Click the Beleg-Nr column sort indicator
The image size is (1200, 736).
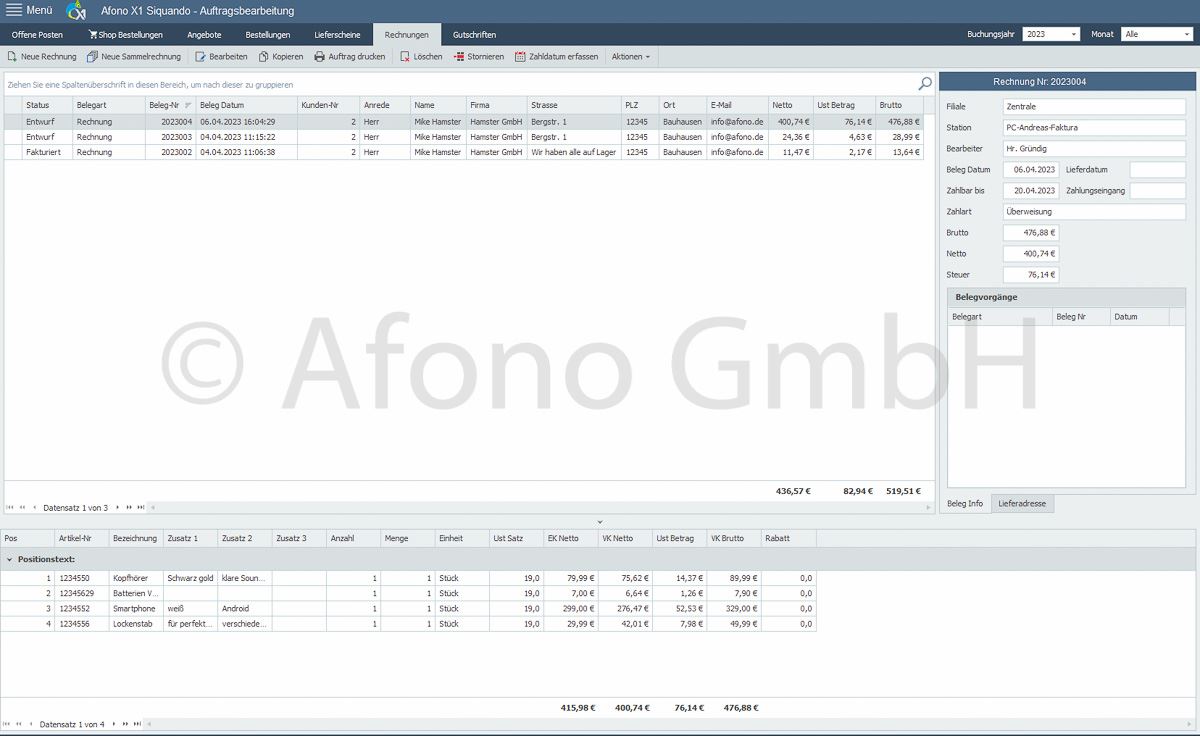(188, 105)
